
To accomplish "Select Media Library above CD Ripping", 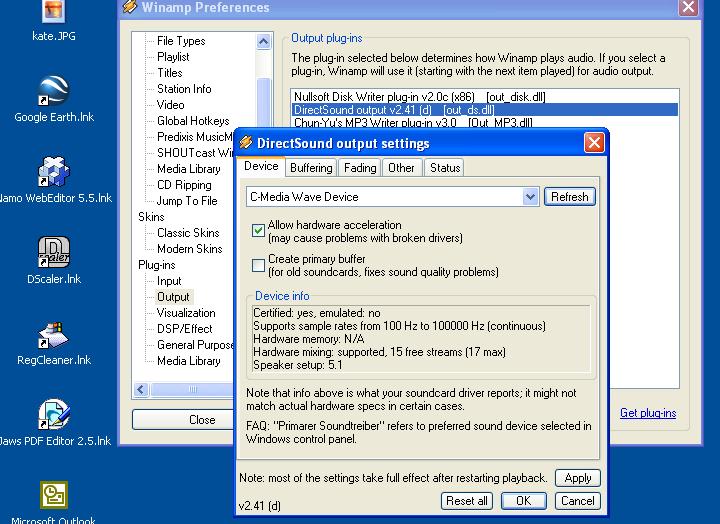I will [x=189, y=169].
